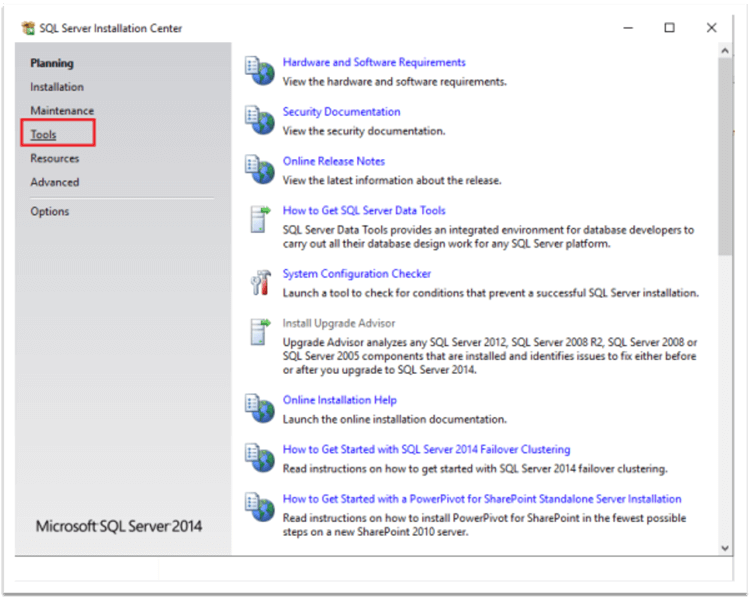Click the Security Documentation globe icon
Image resolution: width=755 pixels, height=602 pixels.
coord(260,120)
